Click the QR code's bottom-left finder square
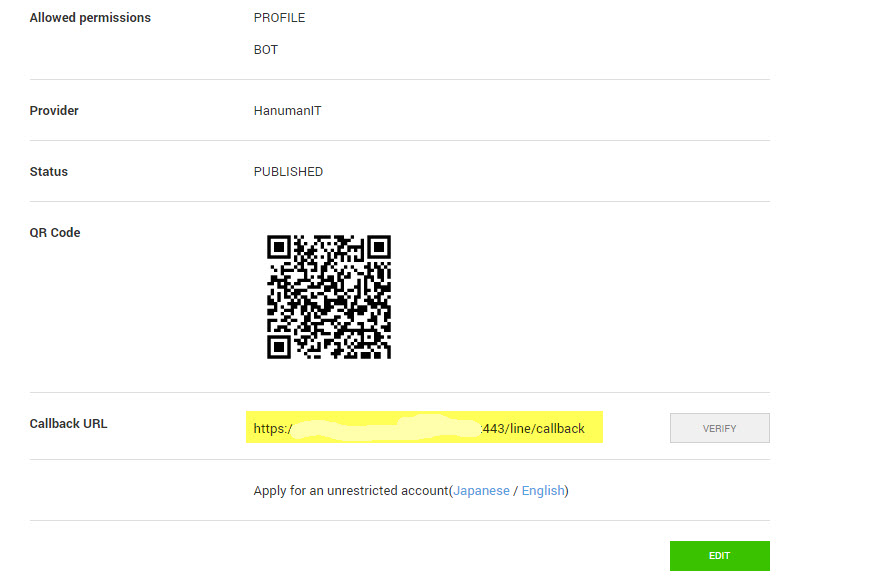Image resolution: width=885 pixels, height=586 pixels. click(x=279, y=347)
